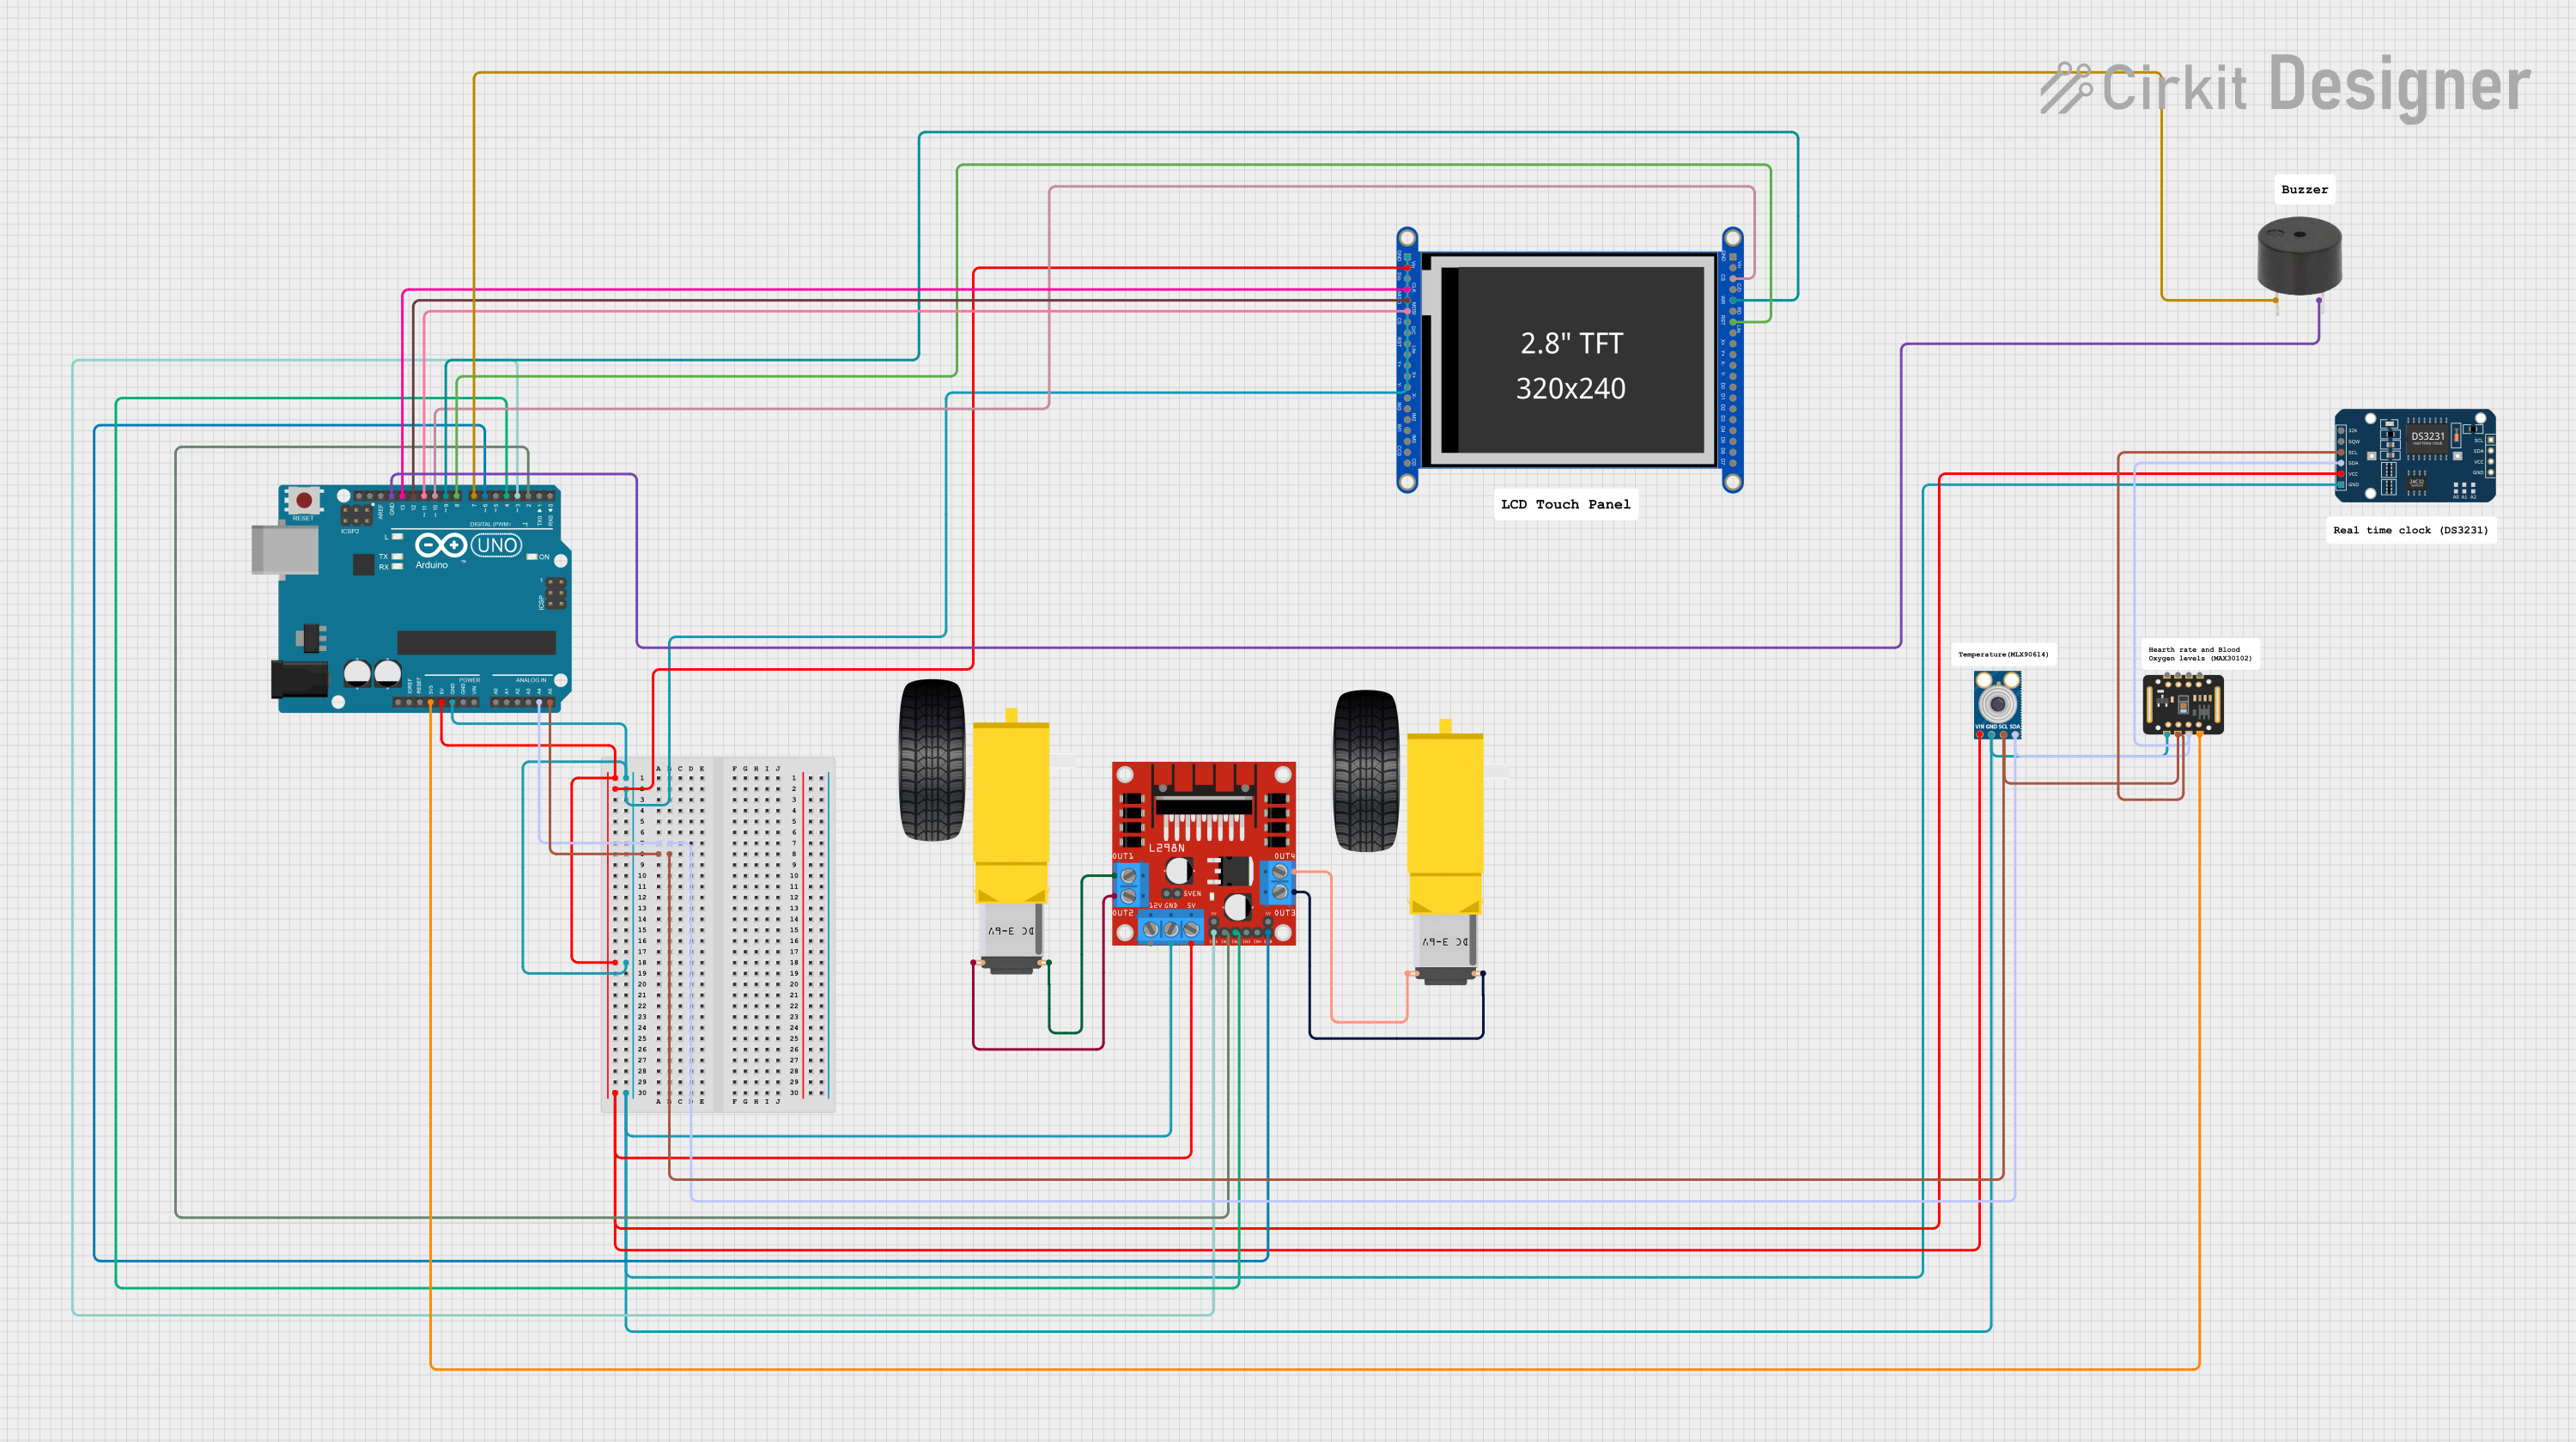Click the "LCD Touch Panel" label
The image size is (2576, 1442).
[x=1565, y=504]
